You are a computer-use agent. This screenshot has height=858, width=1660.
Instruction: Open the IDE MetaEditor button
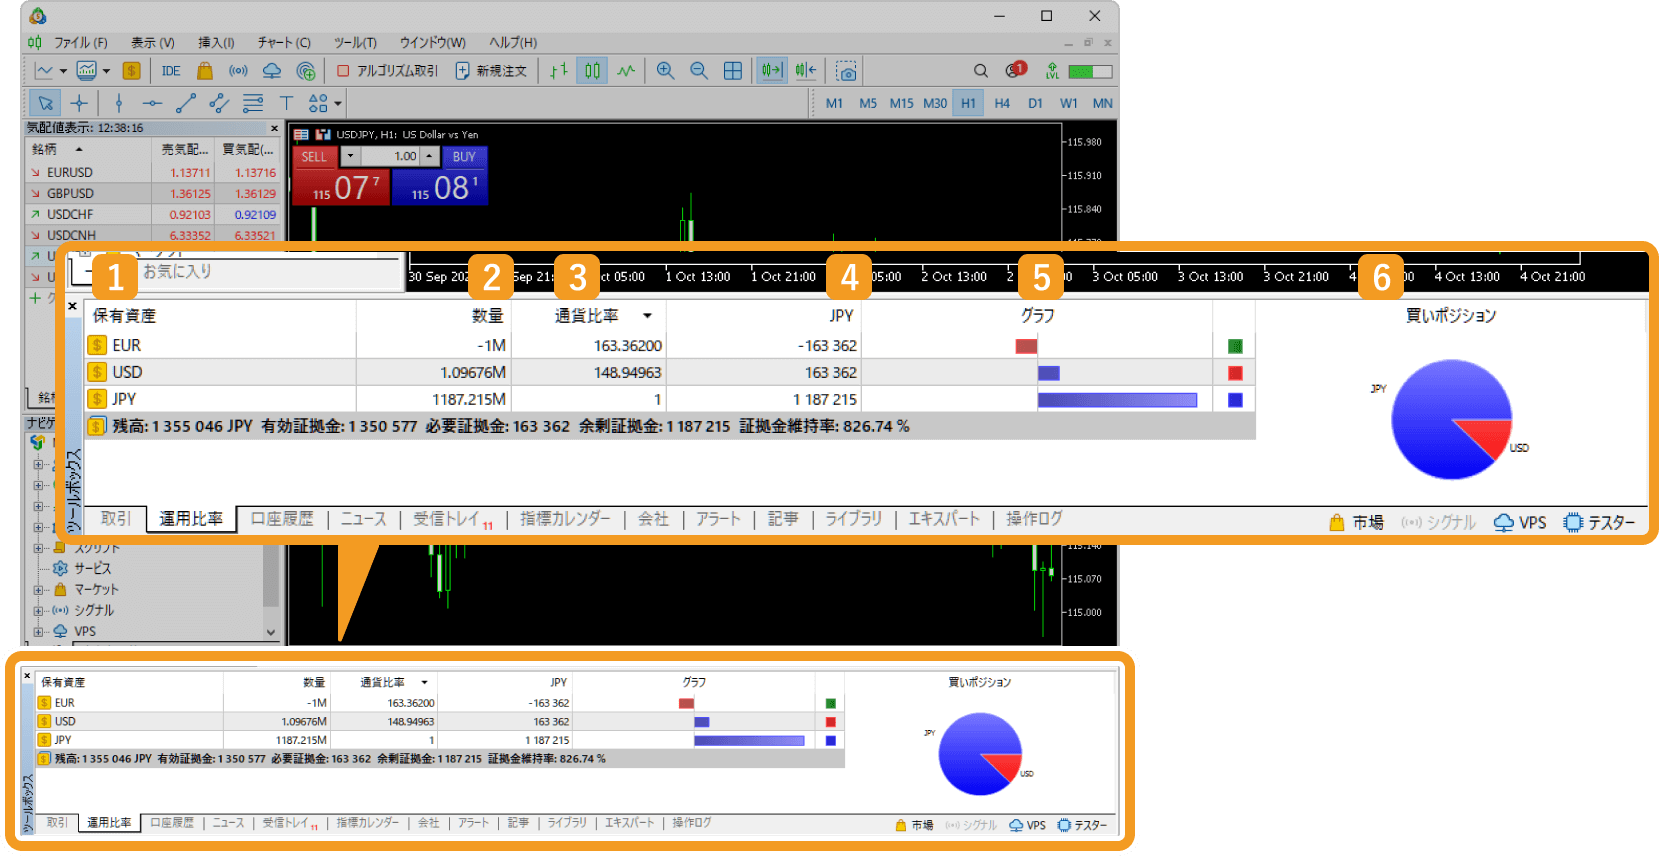(171, 71)
